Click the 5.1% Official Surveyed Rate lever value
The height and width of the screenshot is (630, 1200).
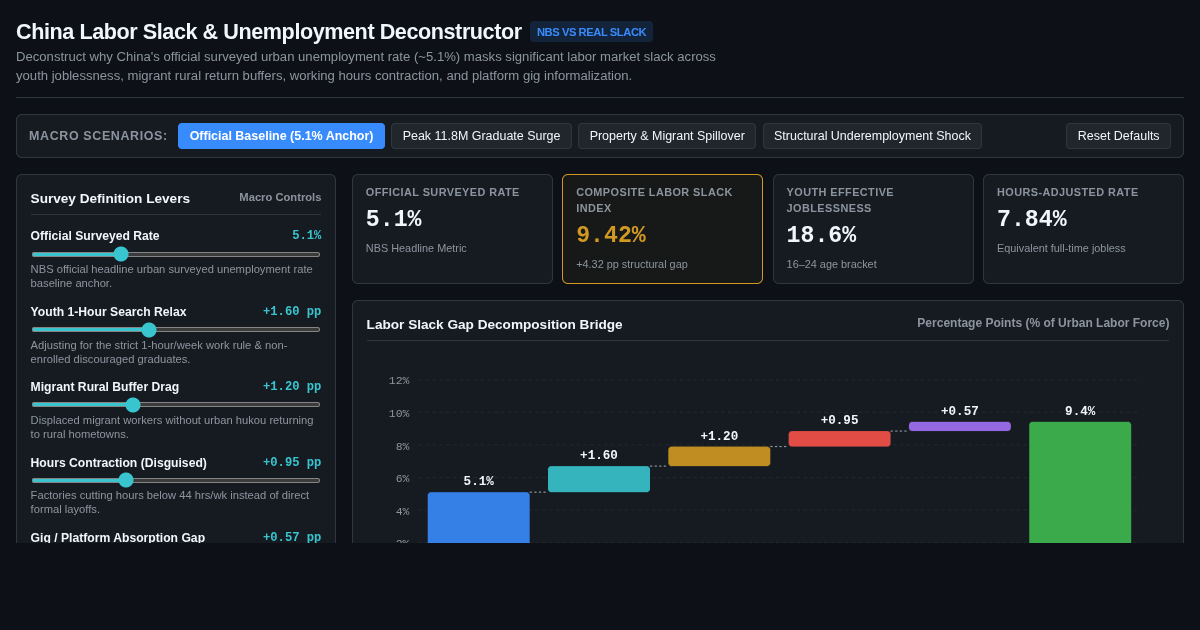pyautogui.click(x=307, y=236)
